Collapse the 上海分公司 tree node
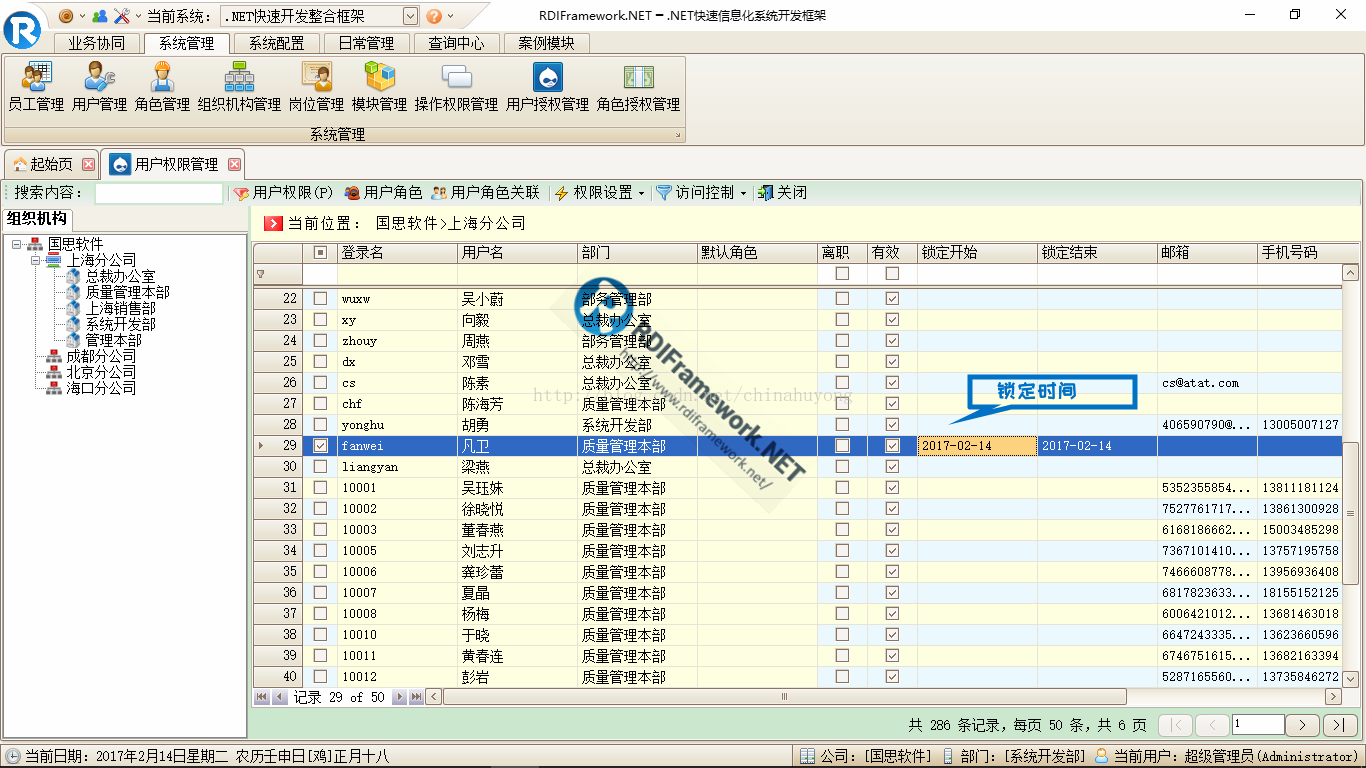The height and width of the screenshot is (768, 1366). 35,260
